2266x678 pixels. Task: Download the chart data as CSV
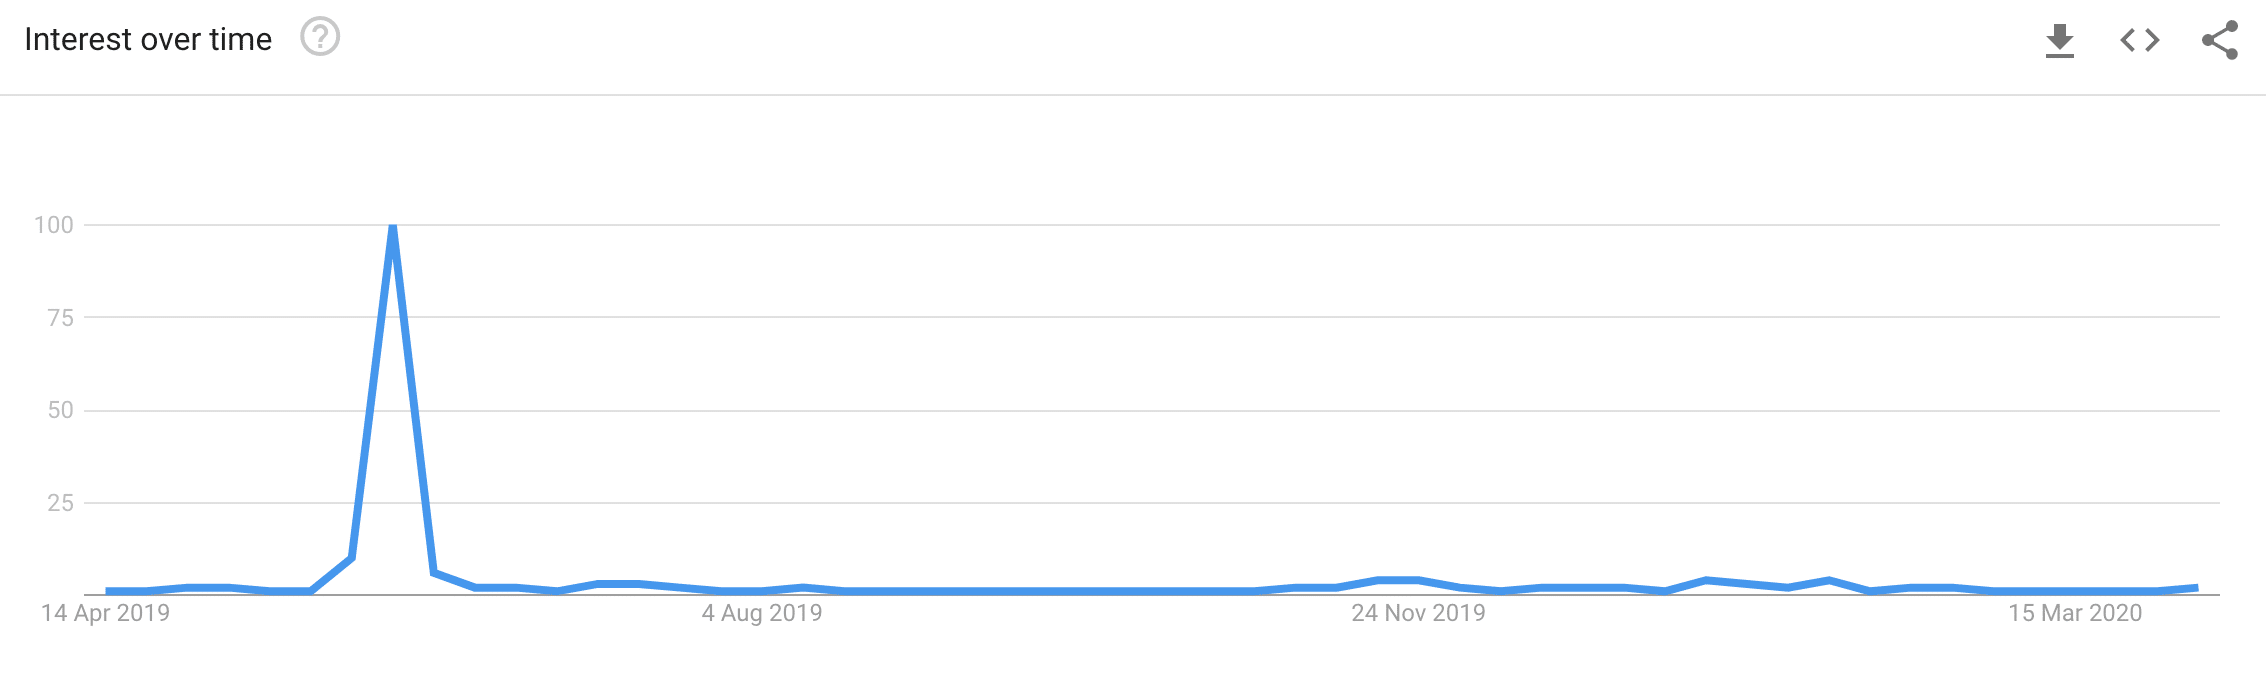click(x=2059, y=40)
